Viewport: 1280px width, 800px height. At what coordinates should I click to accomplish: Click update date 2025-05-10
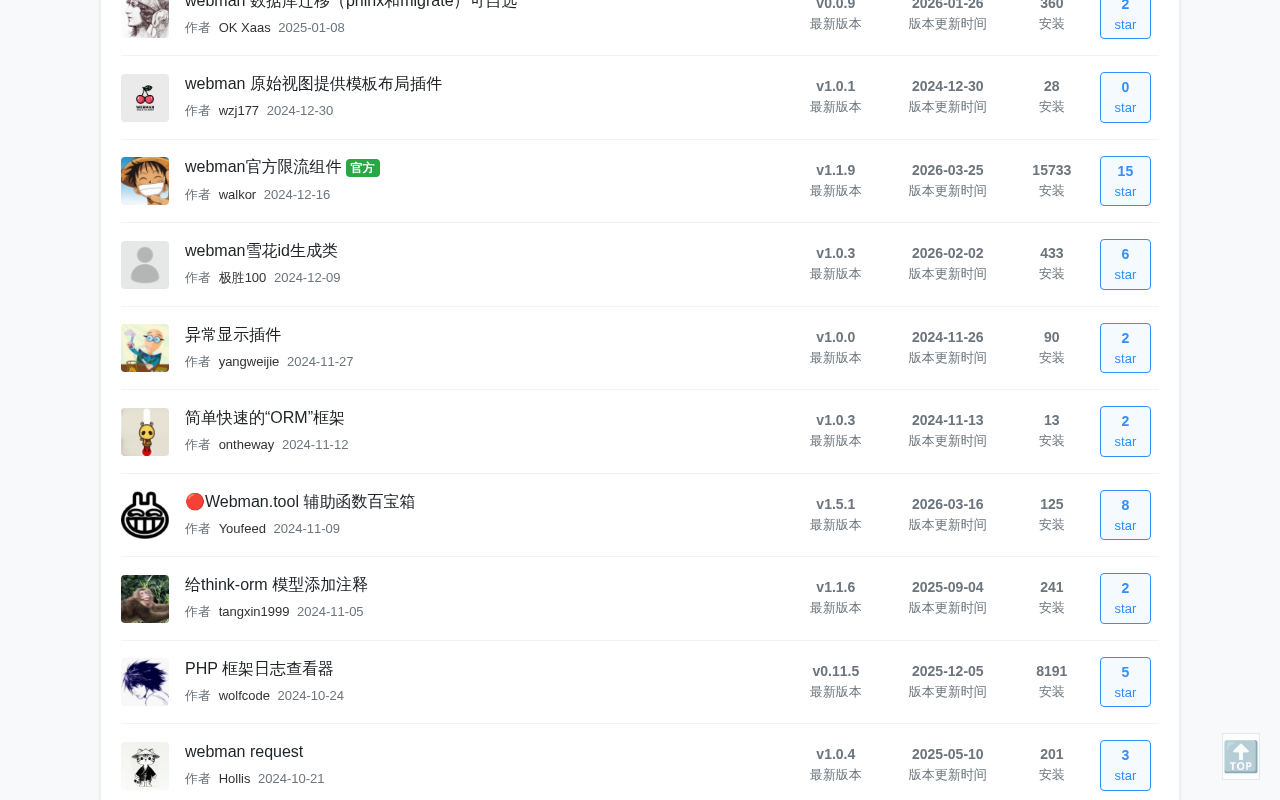point(948,754)
